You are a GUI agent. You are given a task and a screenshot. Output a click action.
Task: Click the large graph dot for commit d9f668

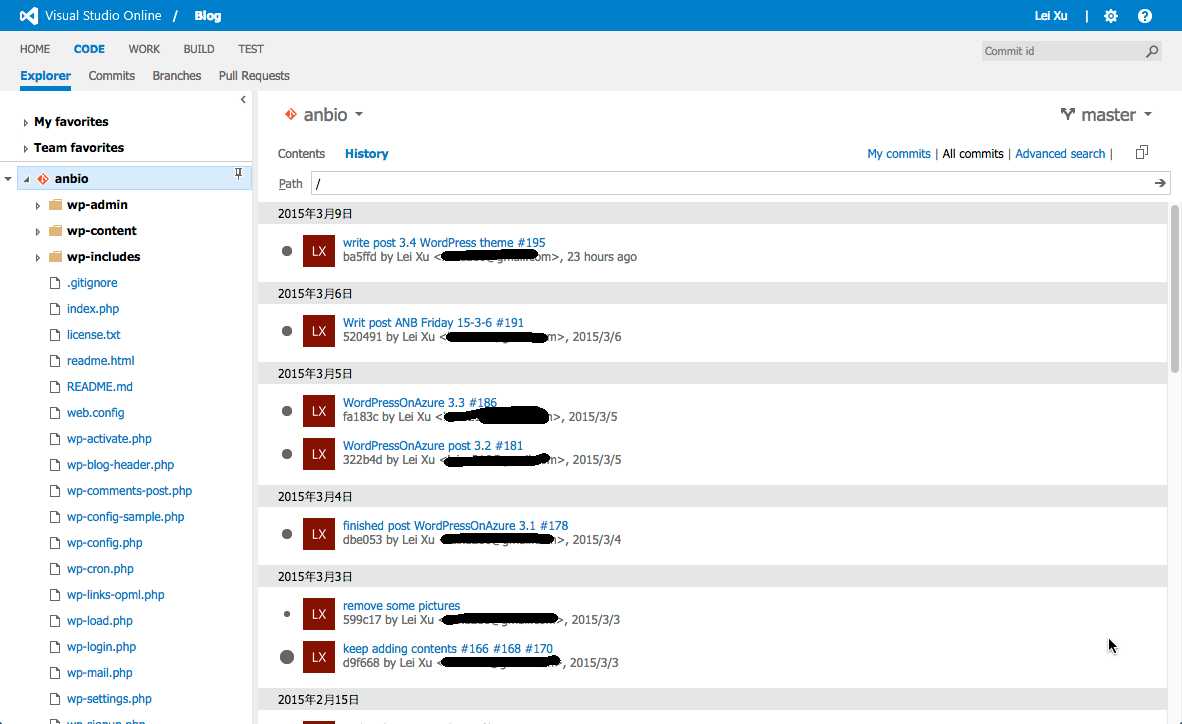(x=286, y=657)
